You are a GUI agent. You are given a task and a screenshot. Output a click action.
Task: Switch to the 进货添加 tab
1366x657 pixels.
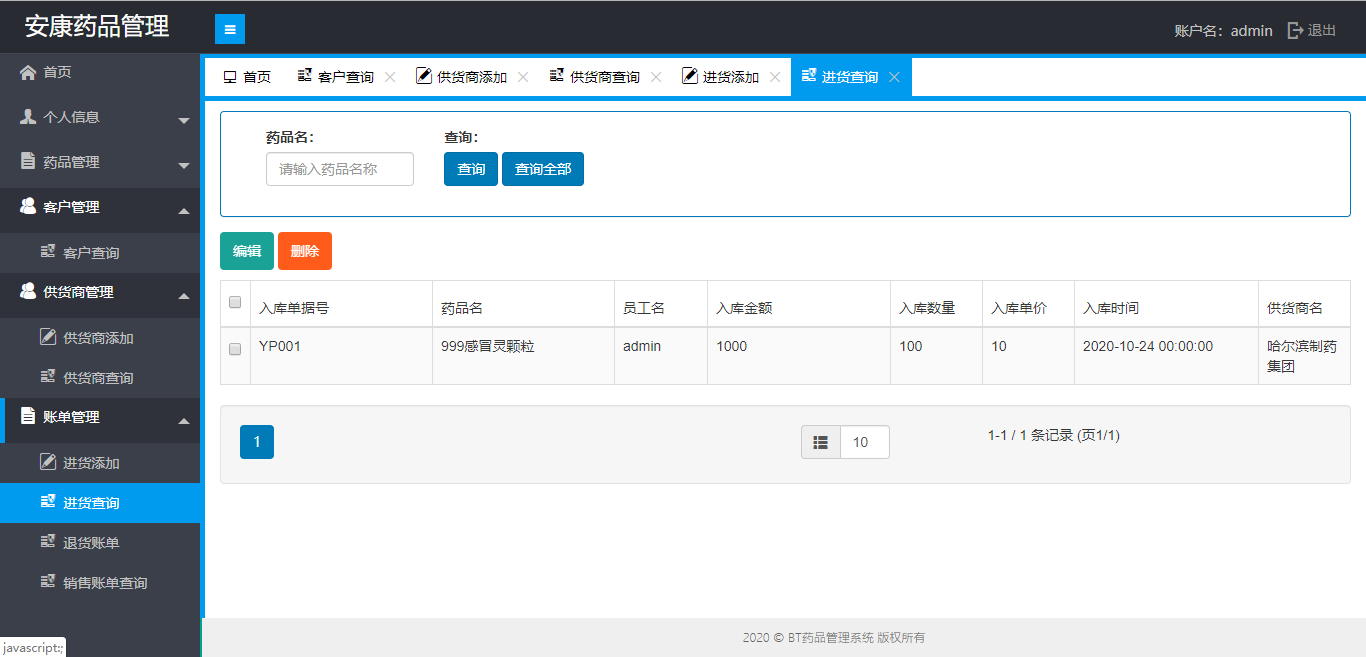click(x=730, y=77)
